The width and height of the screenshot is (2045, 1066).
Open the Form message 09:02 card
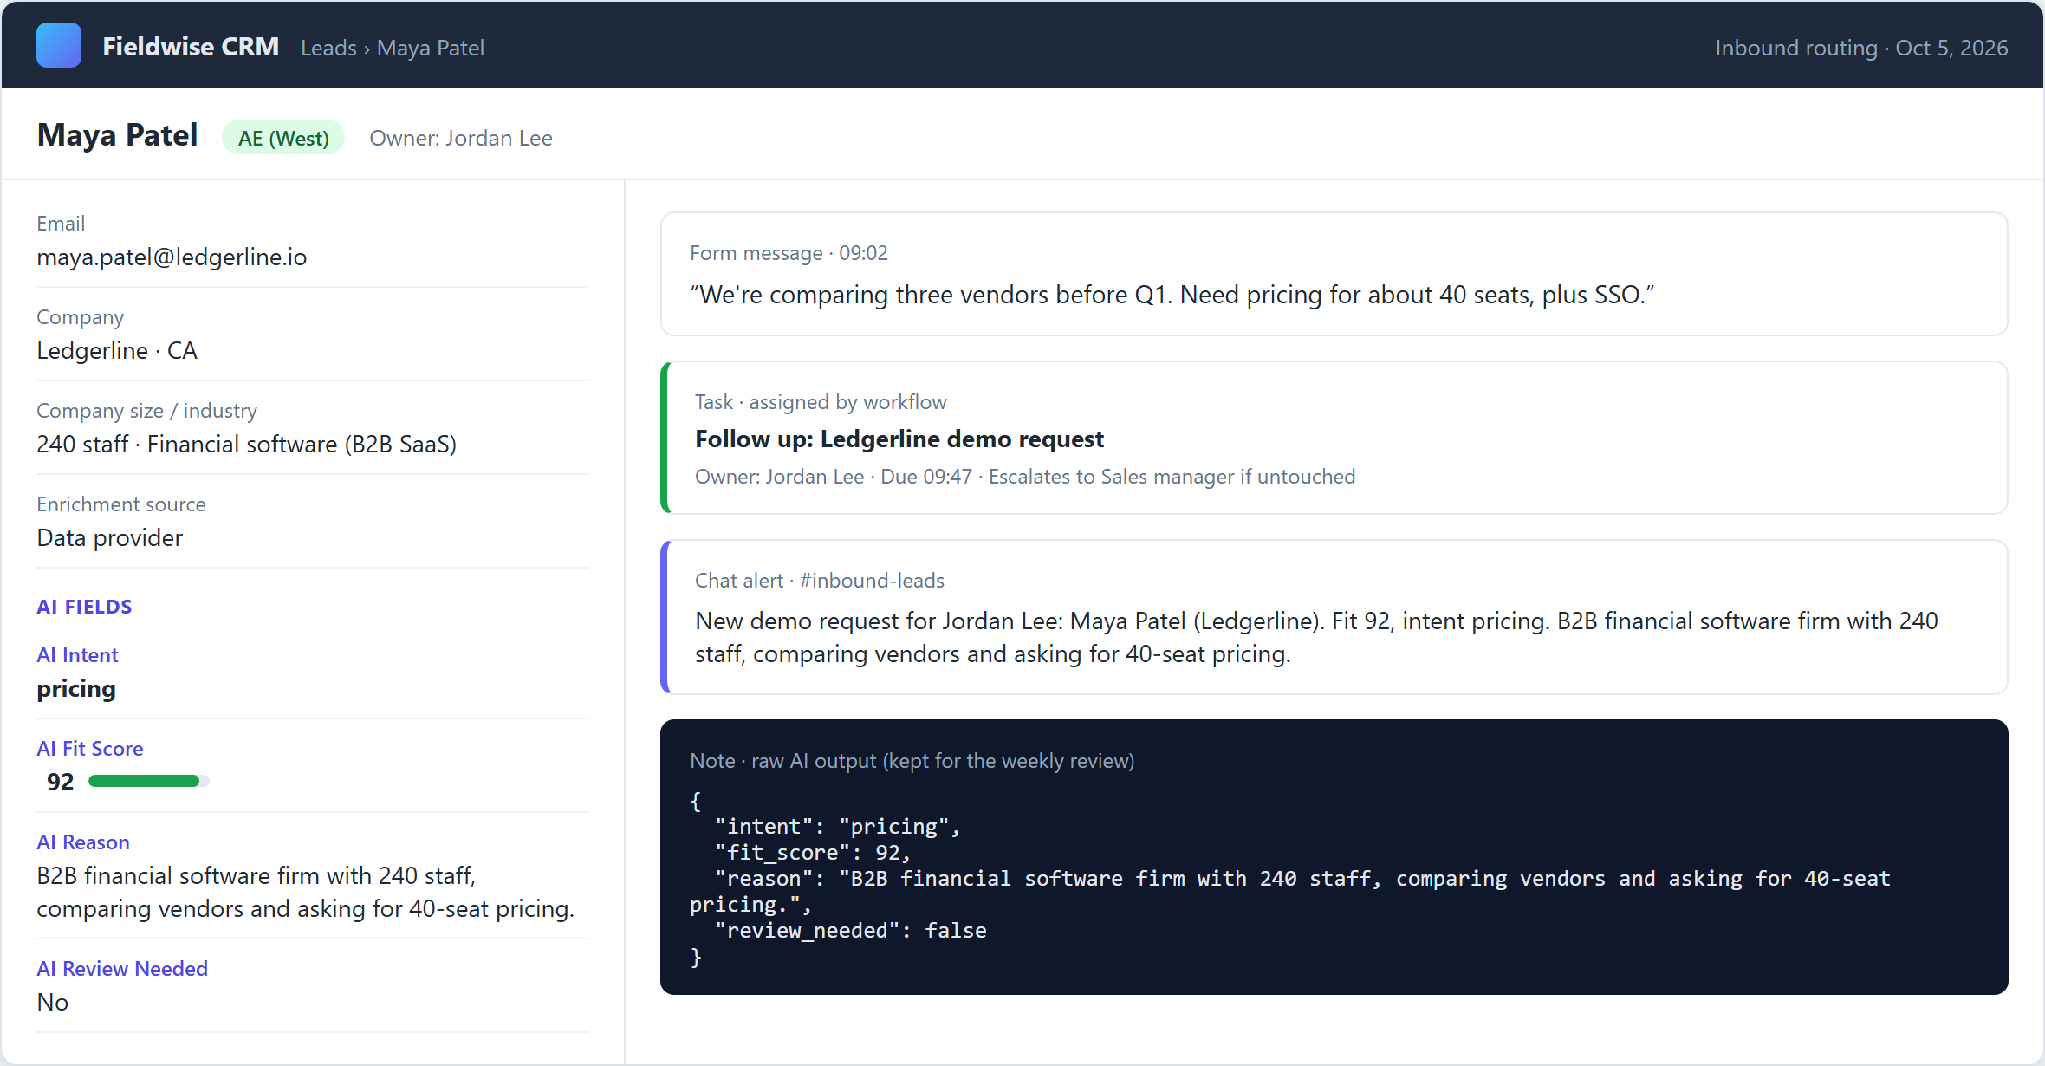(1334, 274)
